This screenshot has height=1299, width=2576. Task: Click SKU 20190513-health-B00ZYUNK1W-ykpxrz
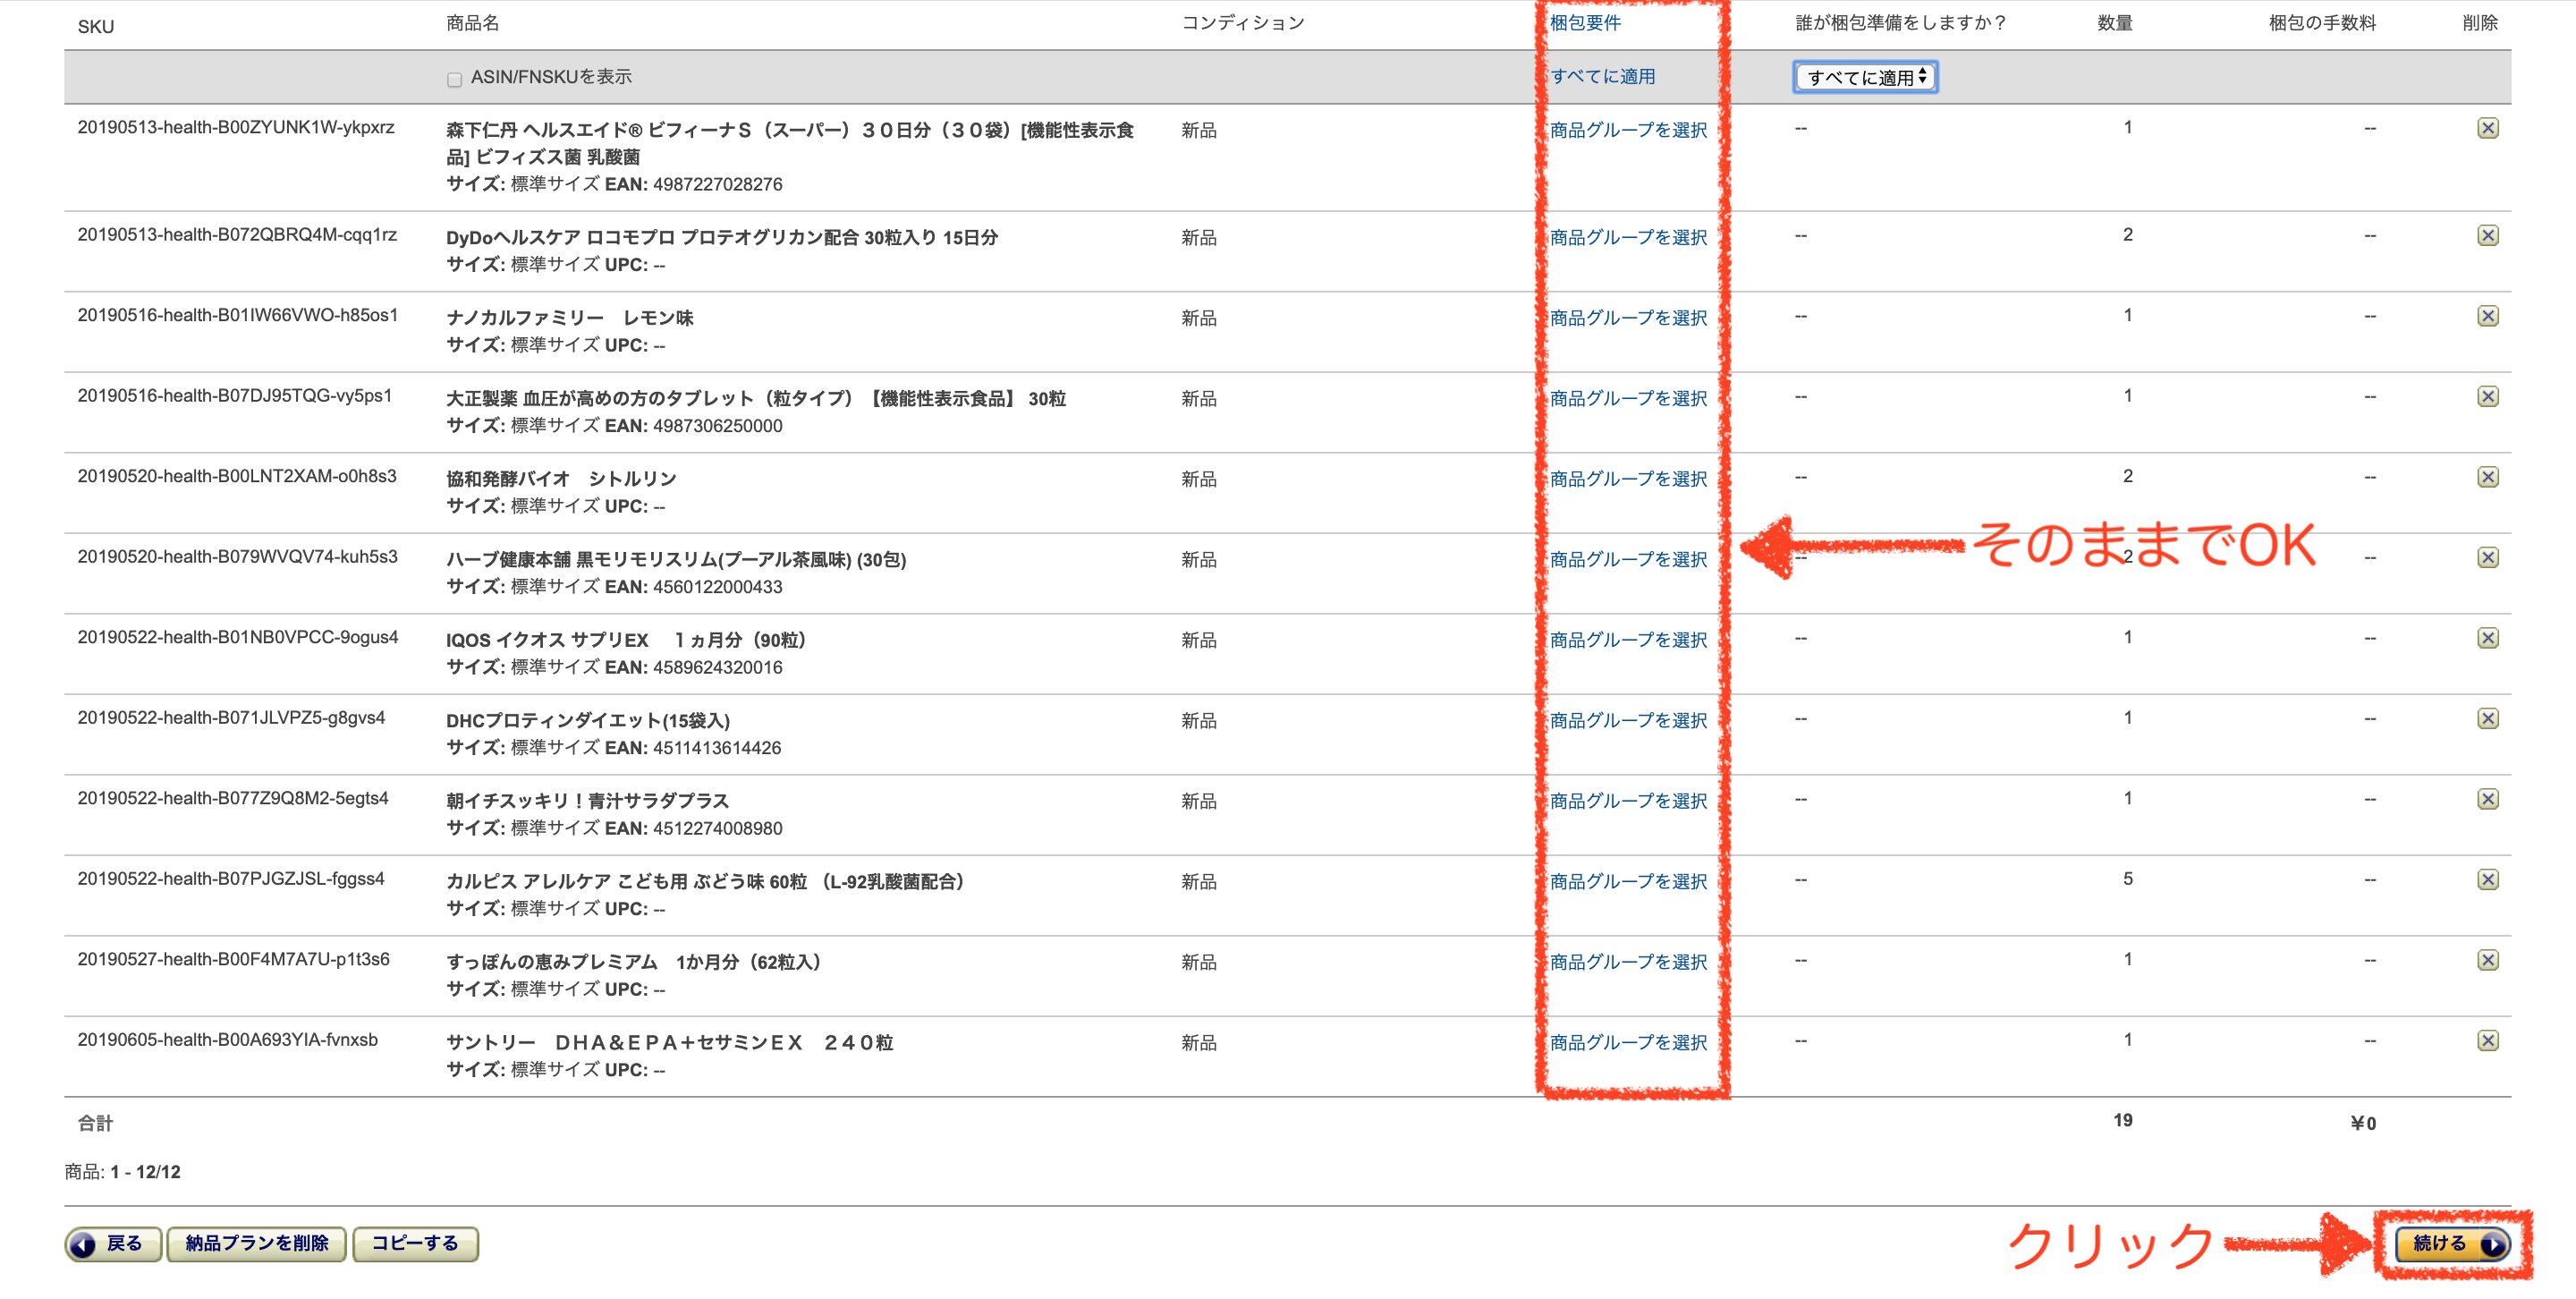pyautogui.click(x=236, y=127)
